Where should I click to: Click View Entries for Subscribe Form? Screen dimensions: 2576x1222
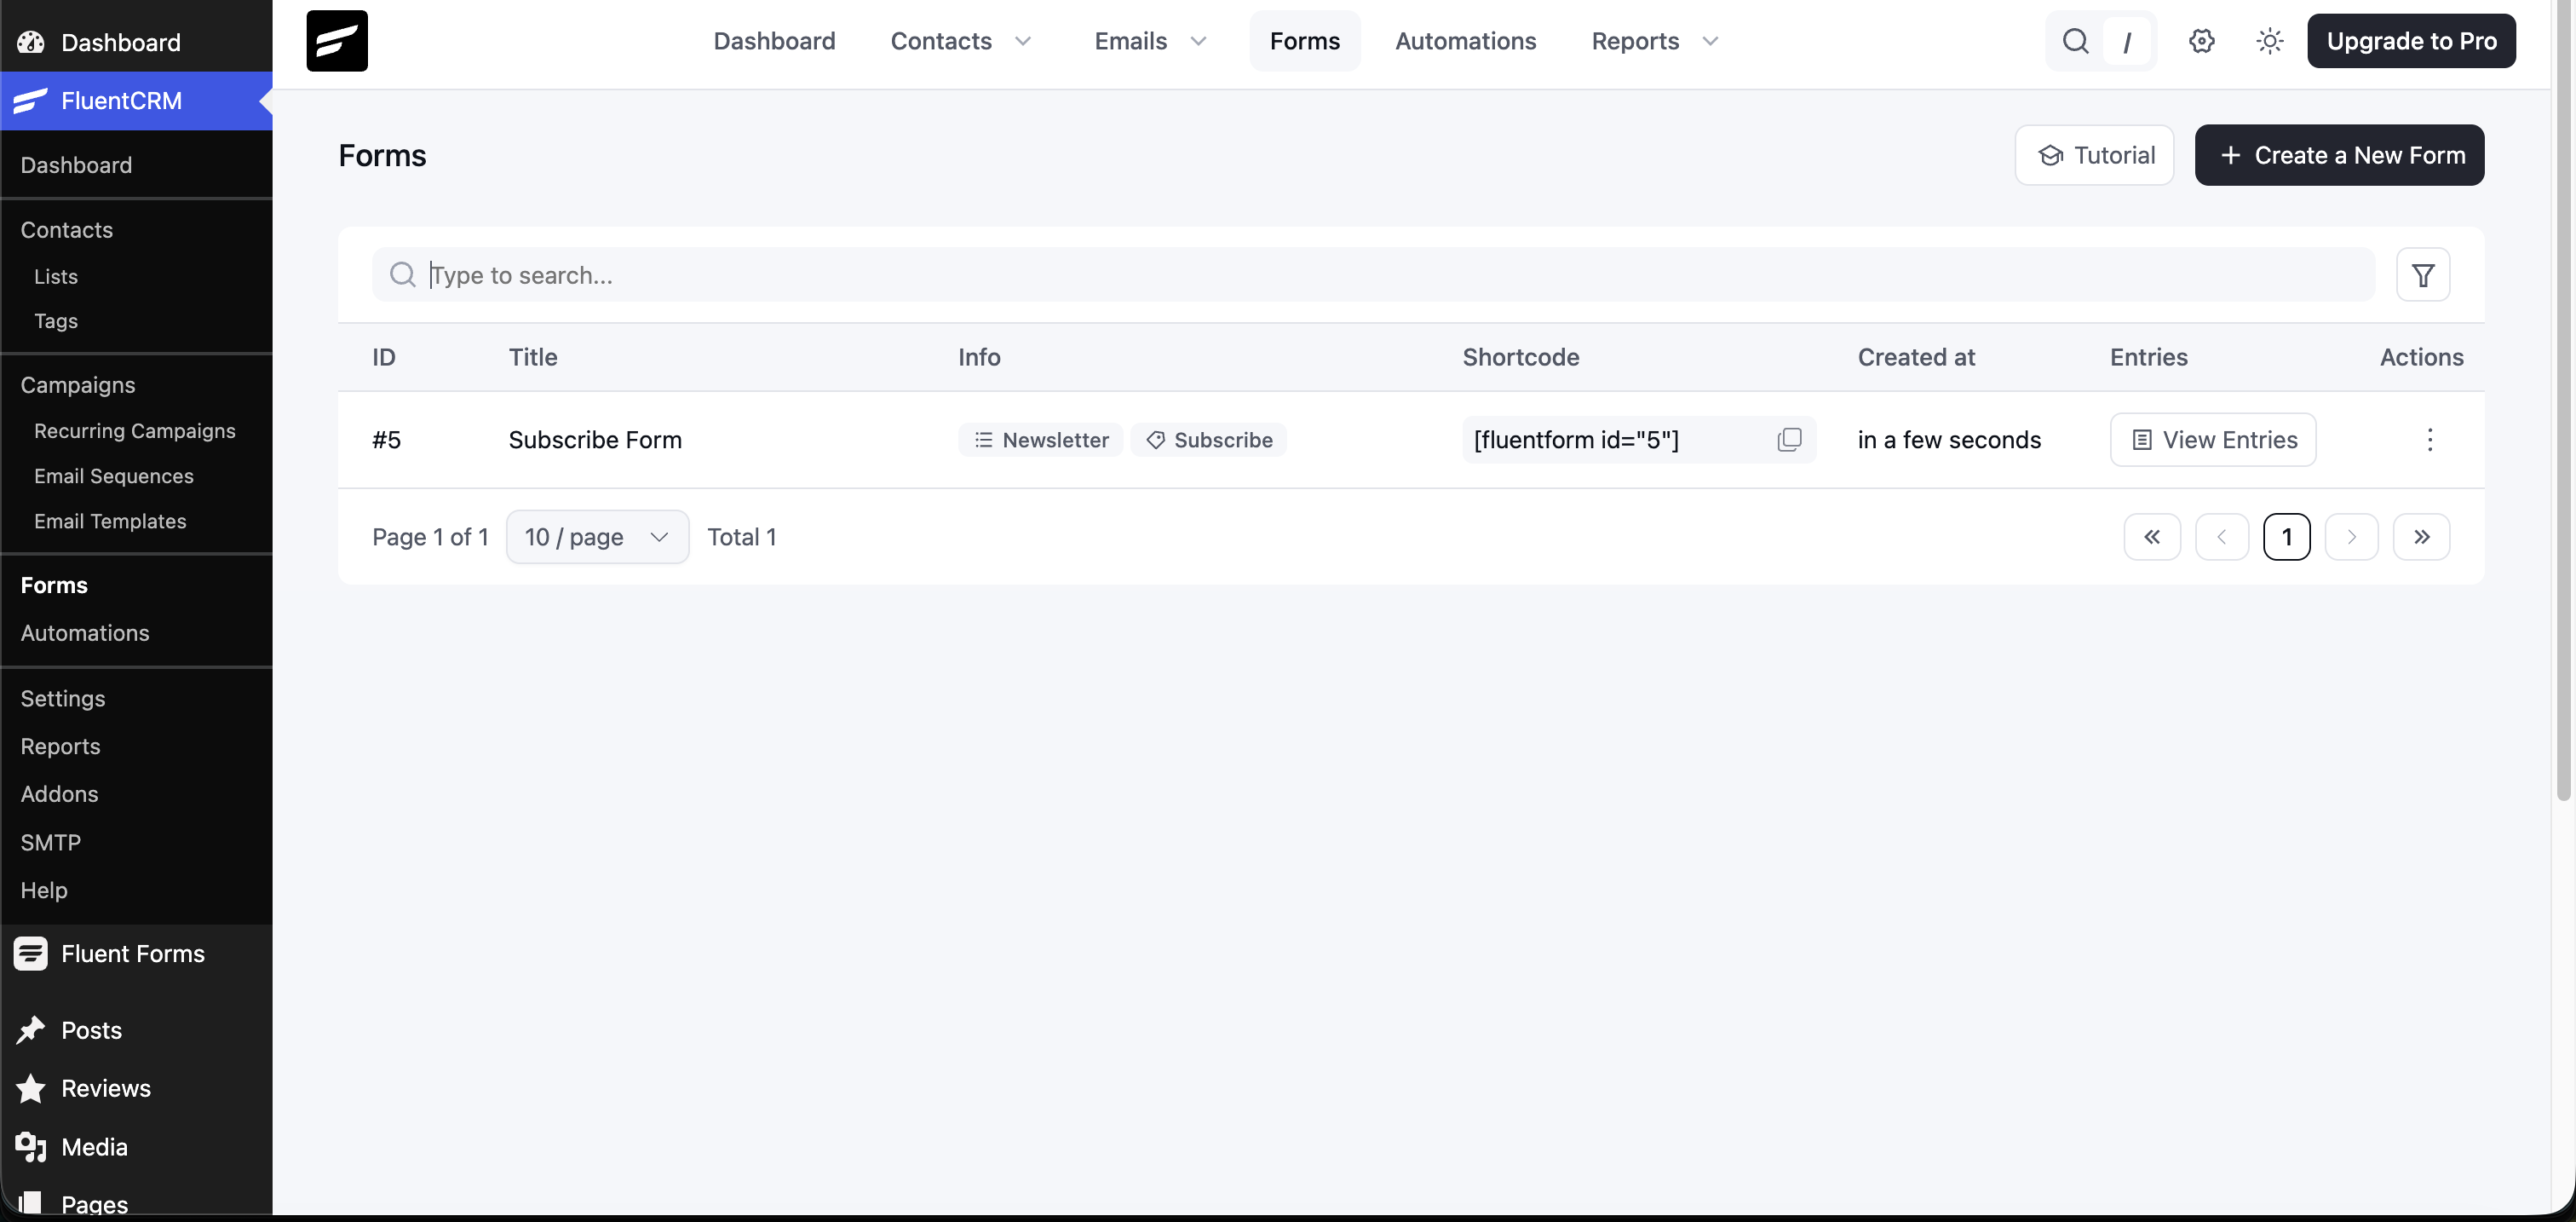[x=2213, y=440]
